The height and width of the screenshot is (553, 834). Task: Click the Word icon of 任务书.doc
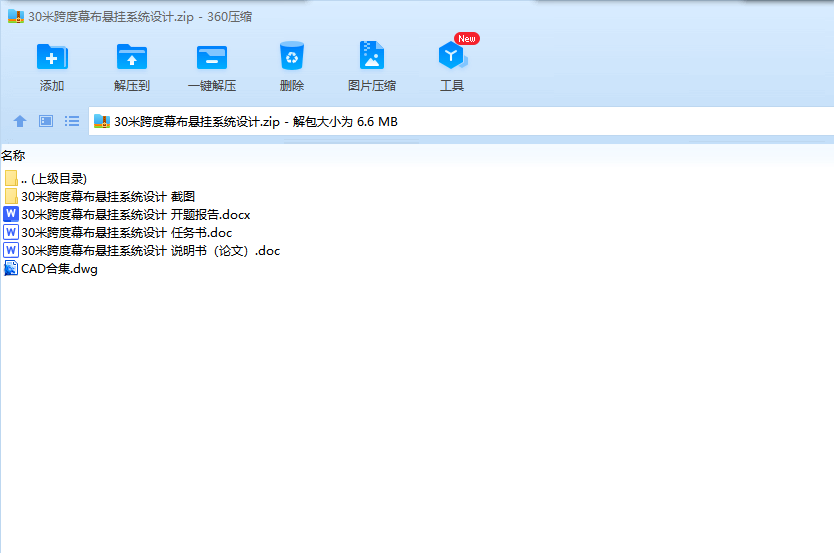pyautogui.click(x=11, y=232)
